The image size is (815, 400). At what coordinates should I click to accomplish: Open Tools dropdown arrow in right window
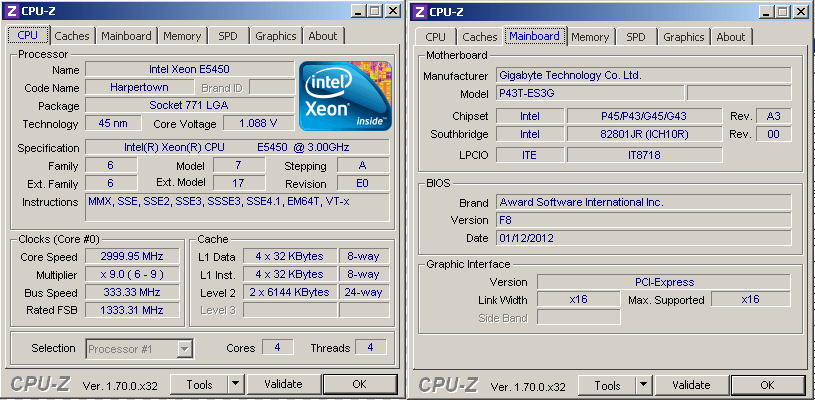pyautogui.click(x=644, y=385)
